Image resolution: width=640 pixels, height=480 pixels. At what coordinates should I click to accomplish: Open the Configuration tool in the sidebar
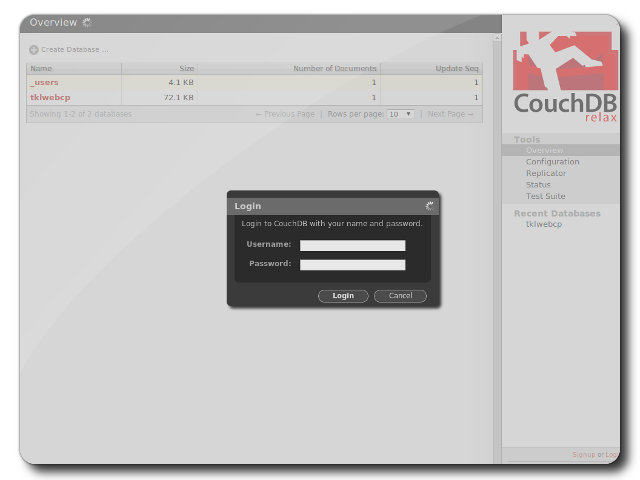click(552, 162)
